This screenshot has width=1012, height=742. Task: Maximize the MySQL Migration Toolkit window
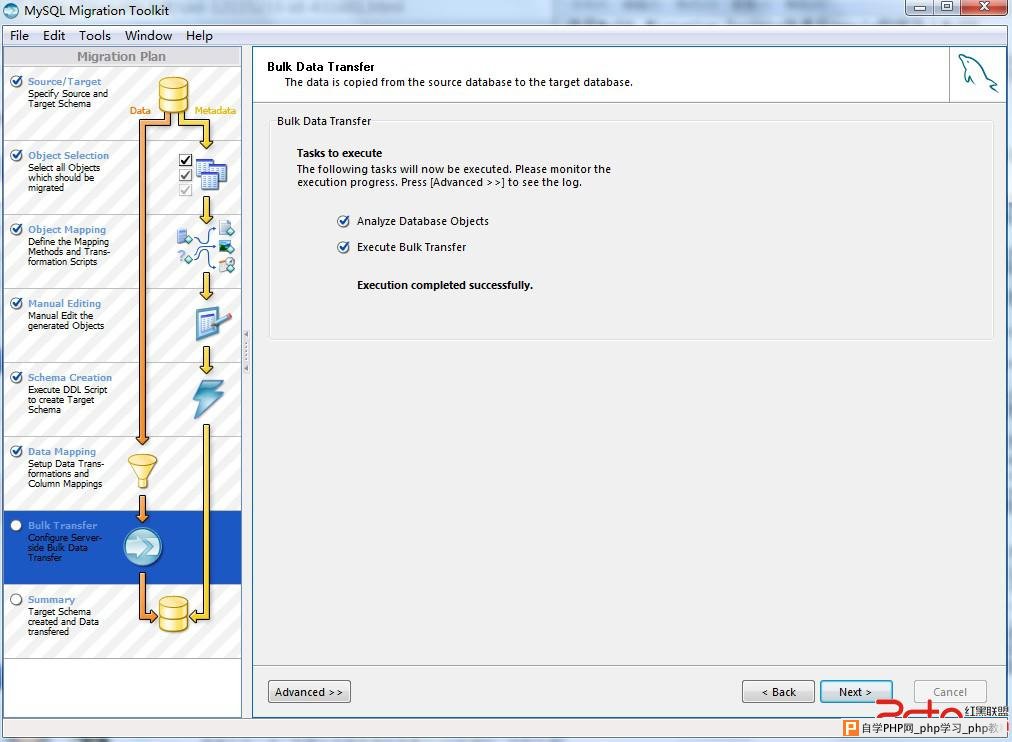pyautogui.click(x=947, y=8)
